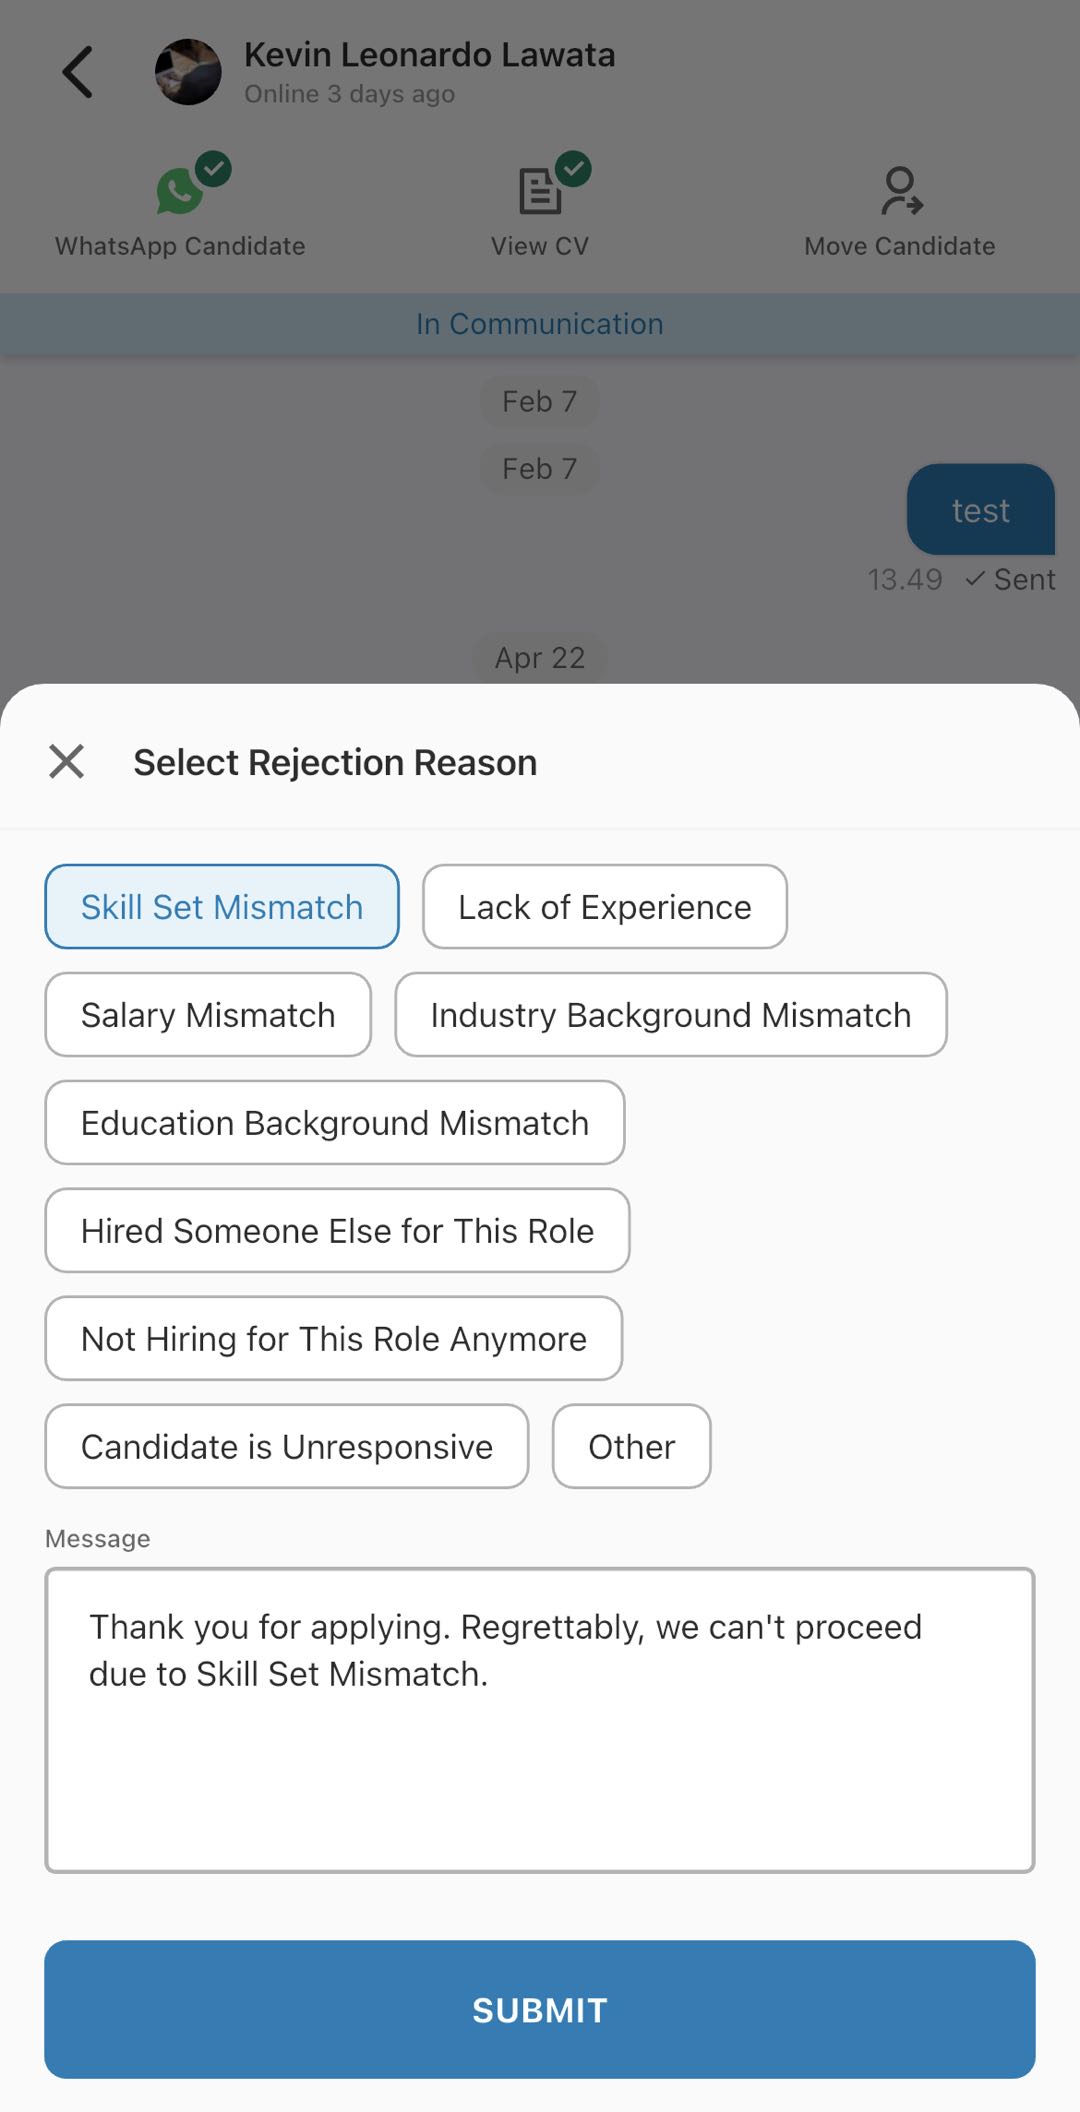Select Not Hiring for This Role Anymore
The width and height of the screenshot is (1080, 2112).
click(334, 1339)
